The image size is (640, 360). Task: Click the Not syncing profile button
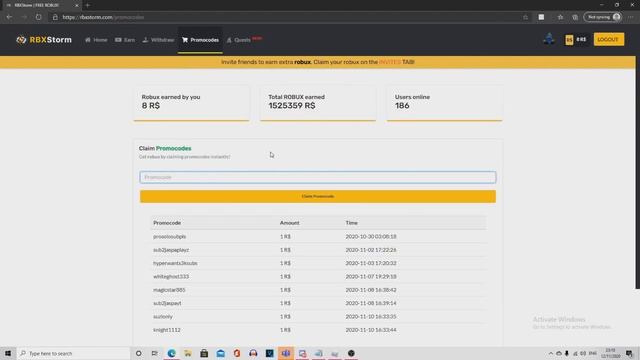click(603, 17)
